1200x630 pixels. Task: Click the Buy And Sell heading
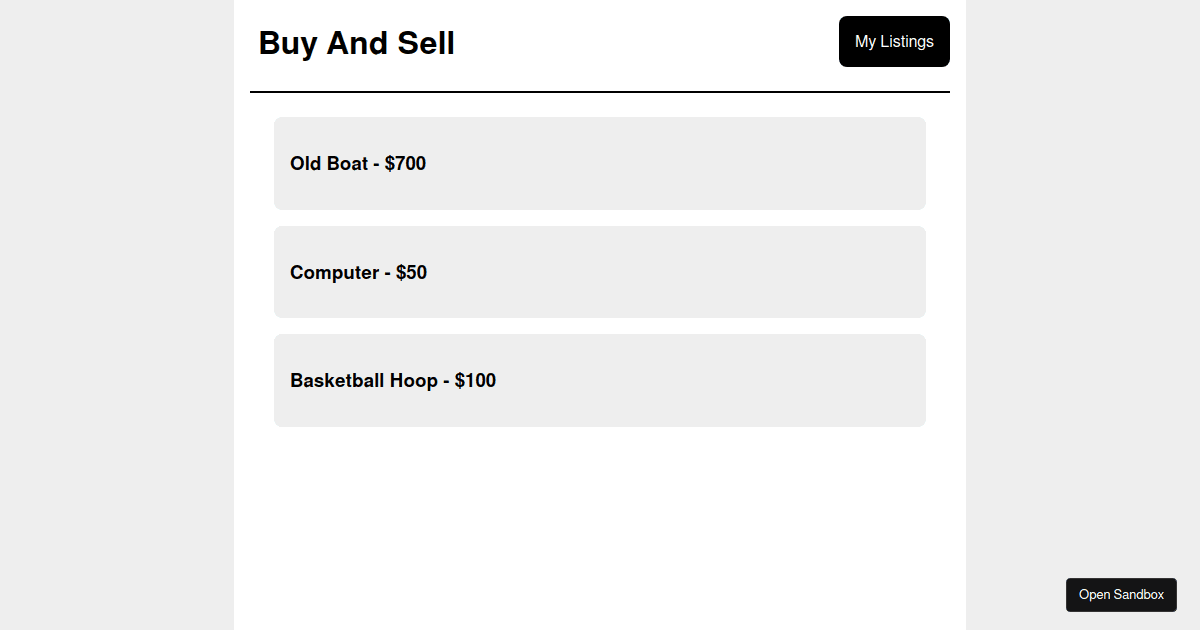356,44
